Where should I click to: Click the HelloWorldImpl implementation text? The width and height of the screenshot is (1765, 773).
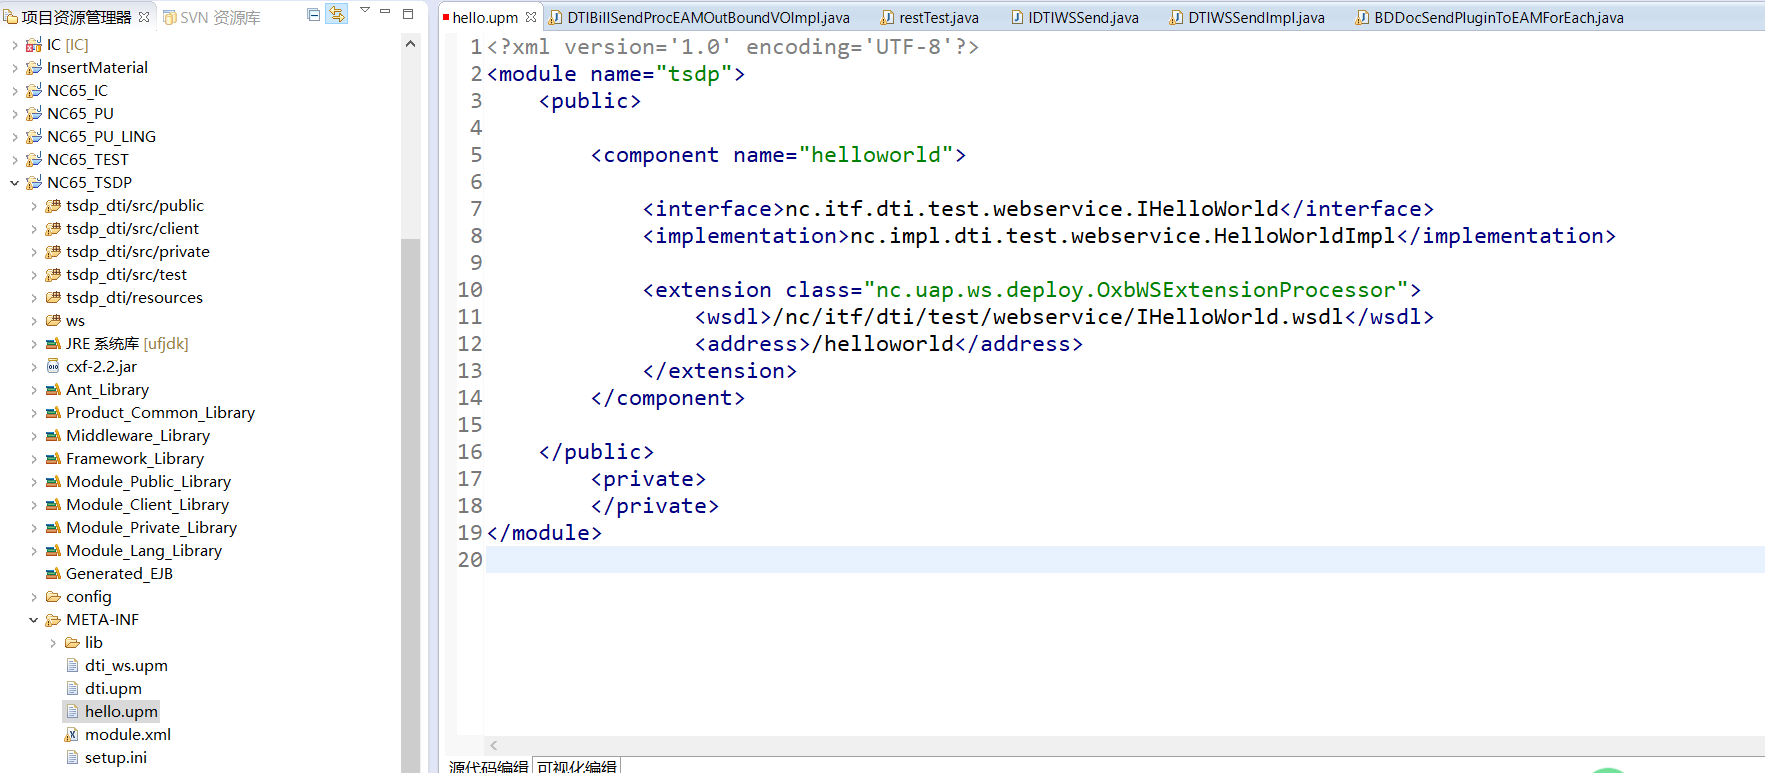(x=1122, y=236)
